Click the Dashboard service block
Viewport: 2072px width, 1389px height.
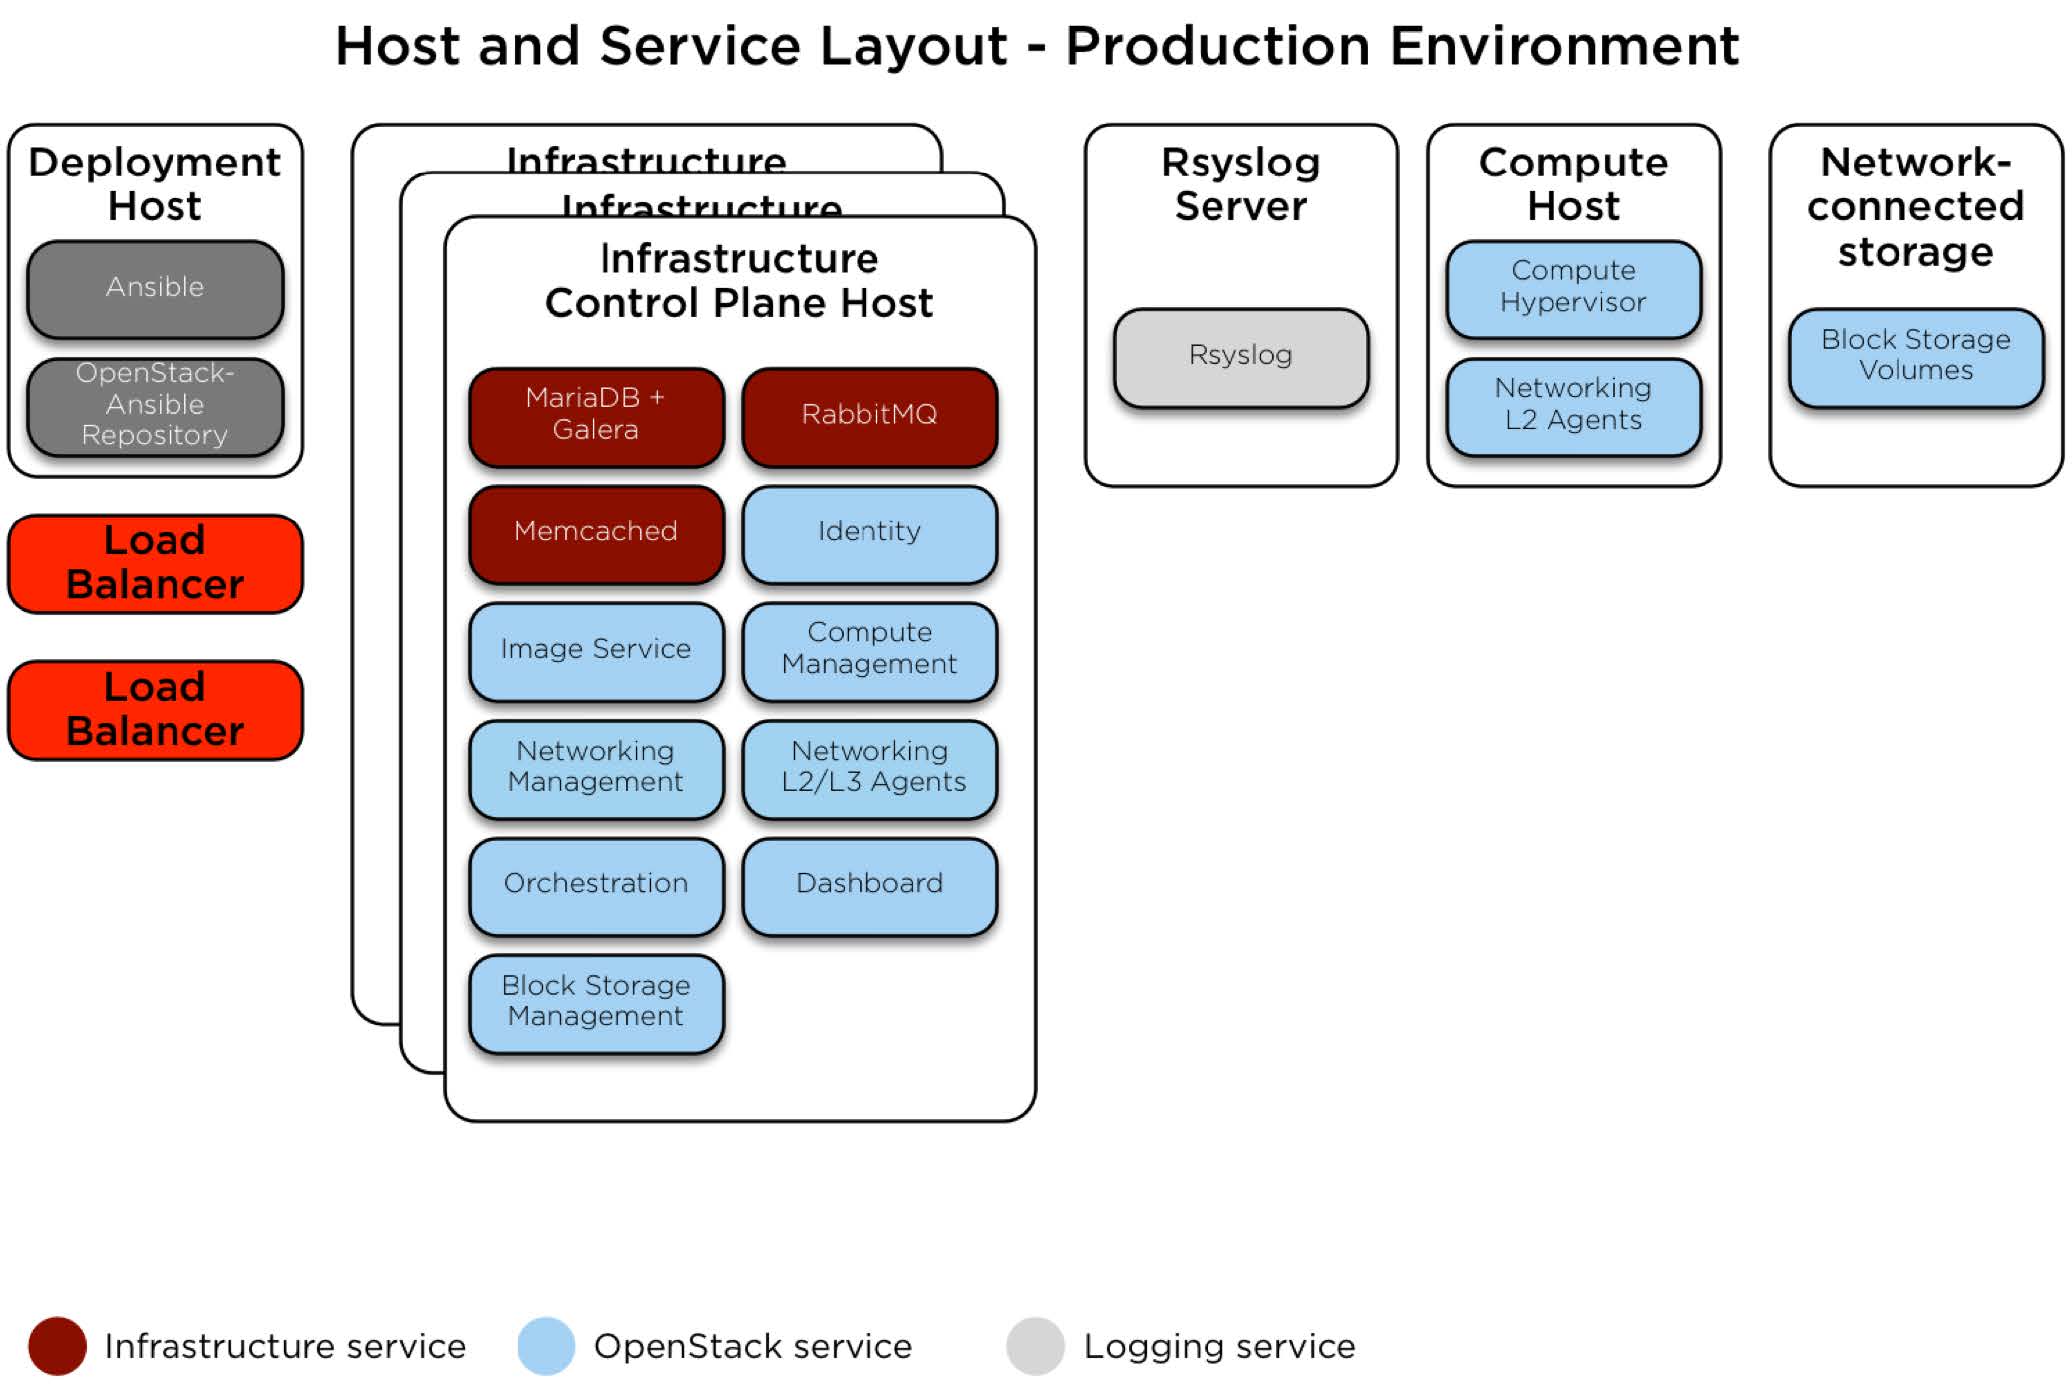coord(870,885)
